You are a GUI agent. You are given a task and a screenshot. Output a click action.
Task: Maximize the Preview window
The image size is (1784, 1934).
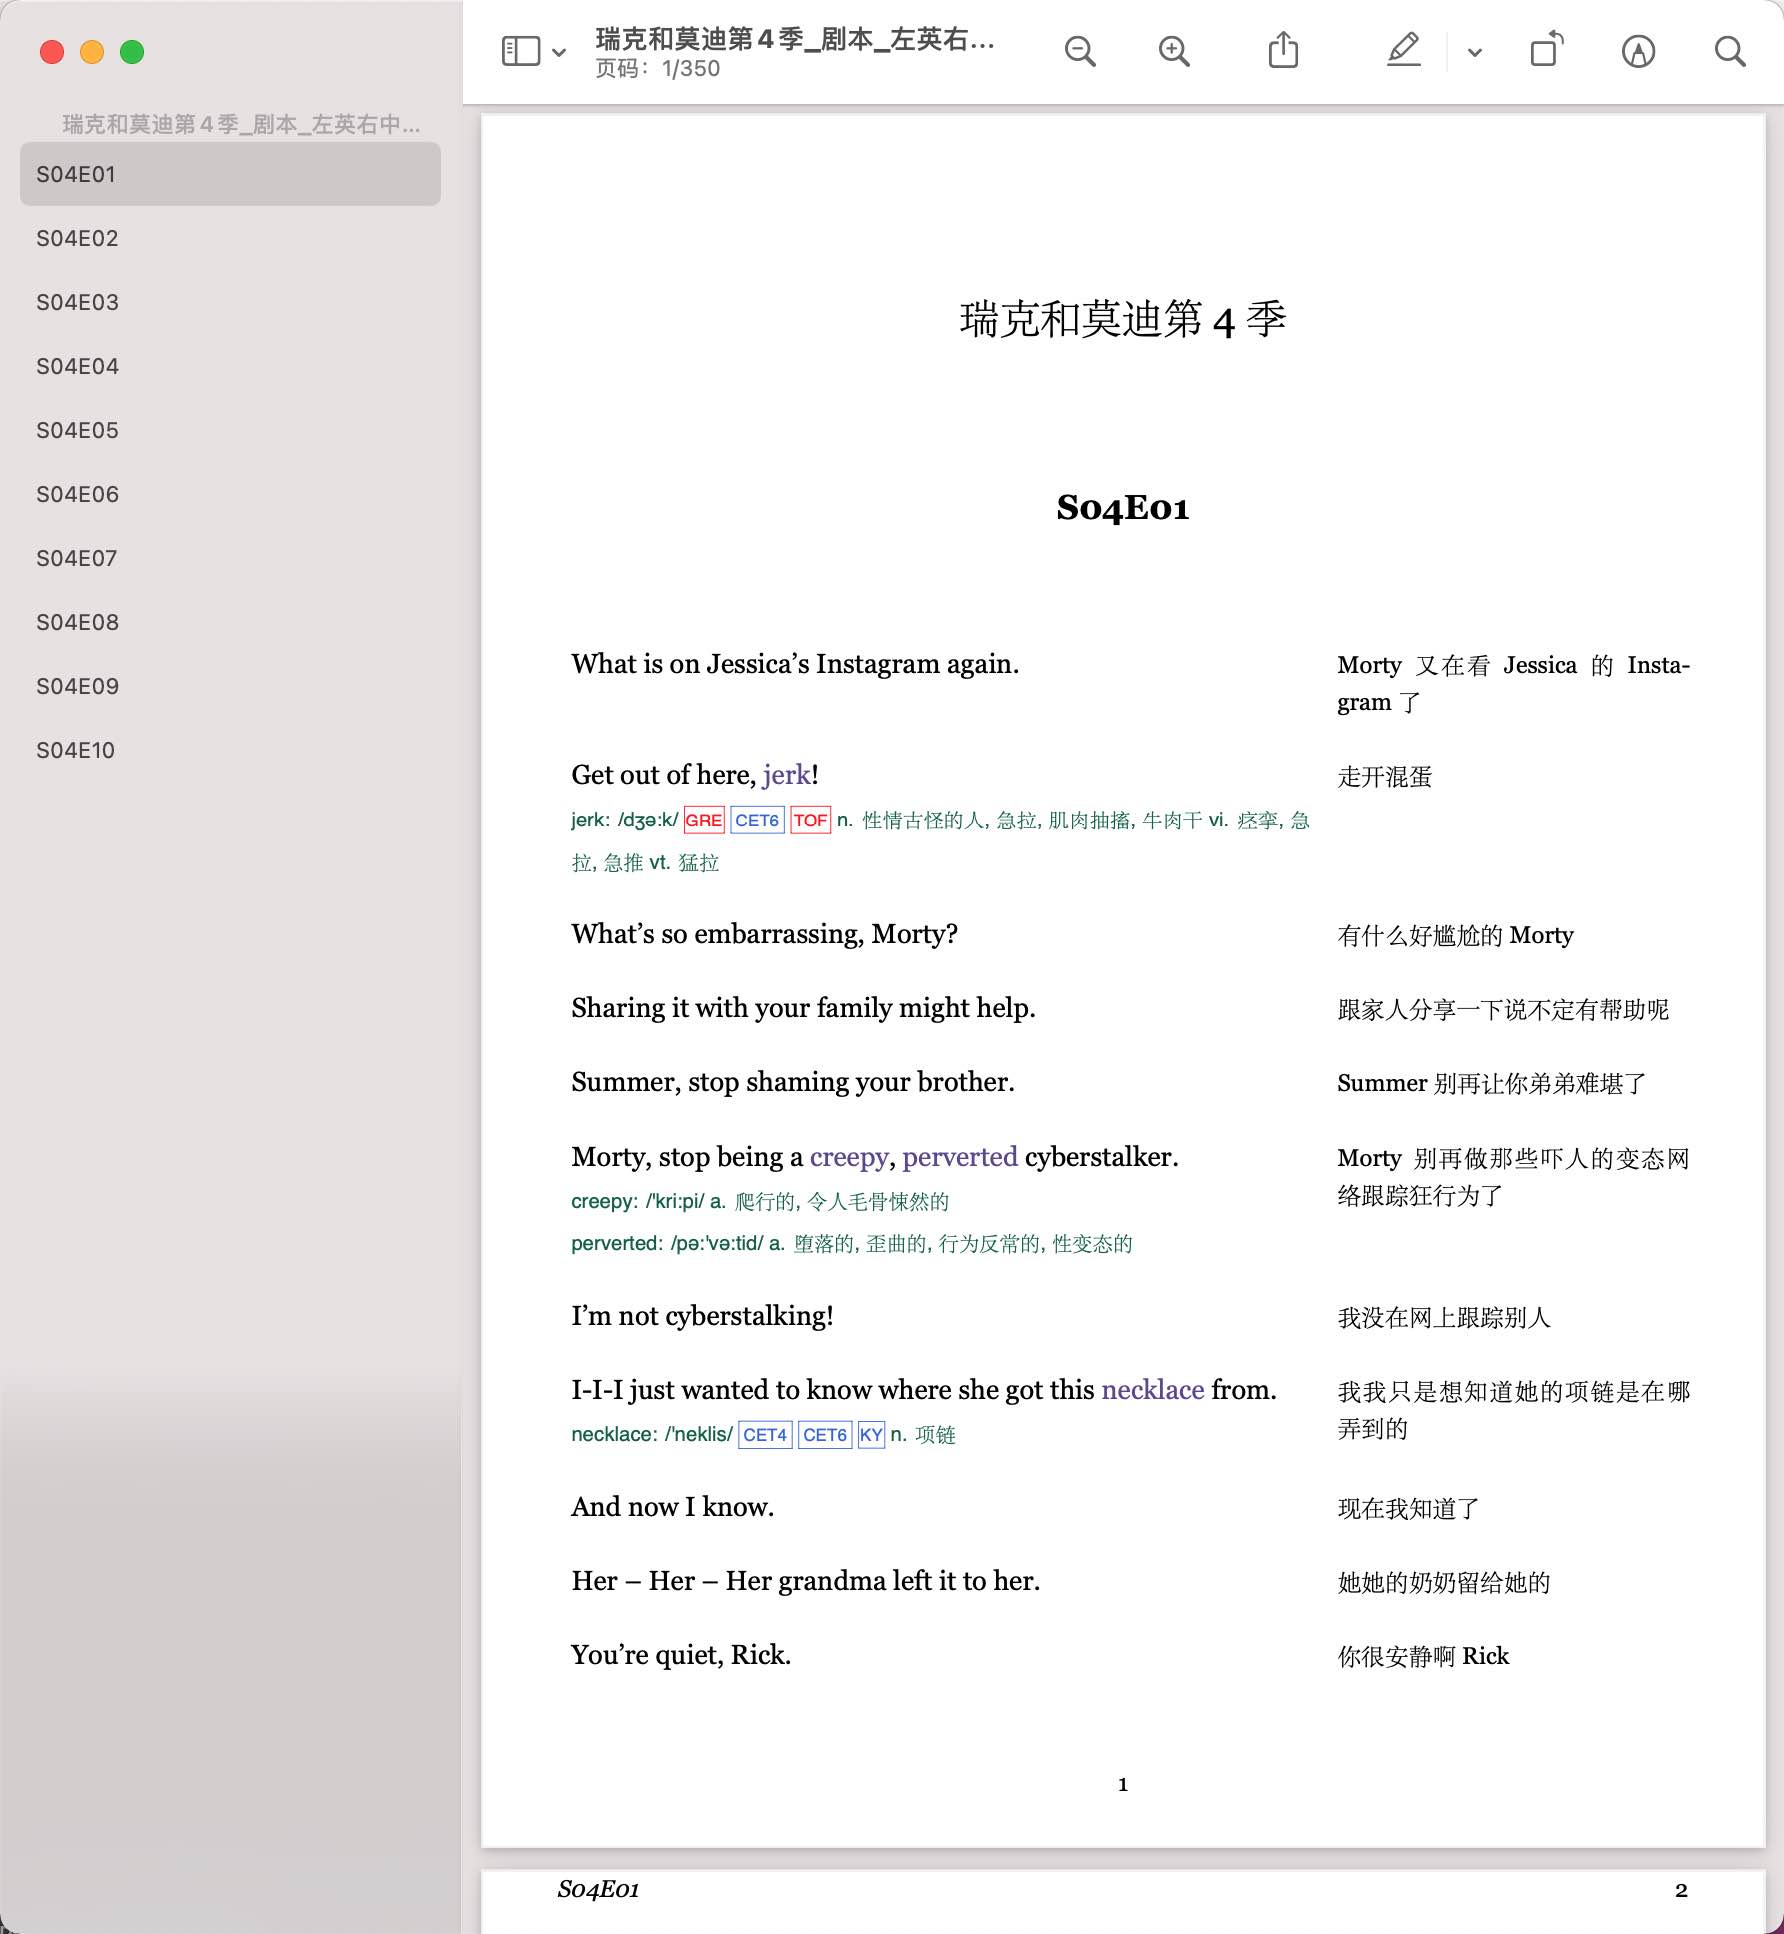click(132, 52)
